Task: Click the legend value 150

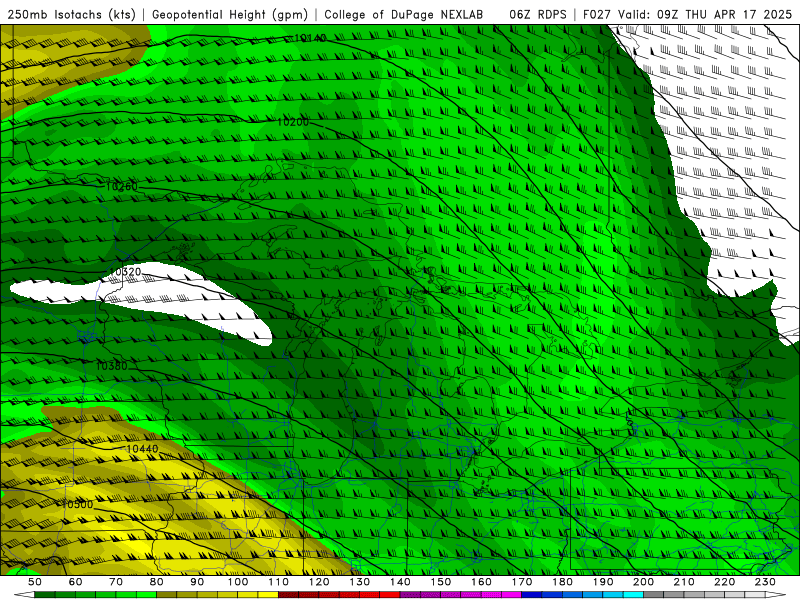Action: point(441,582)
